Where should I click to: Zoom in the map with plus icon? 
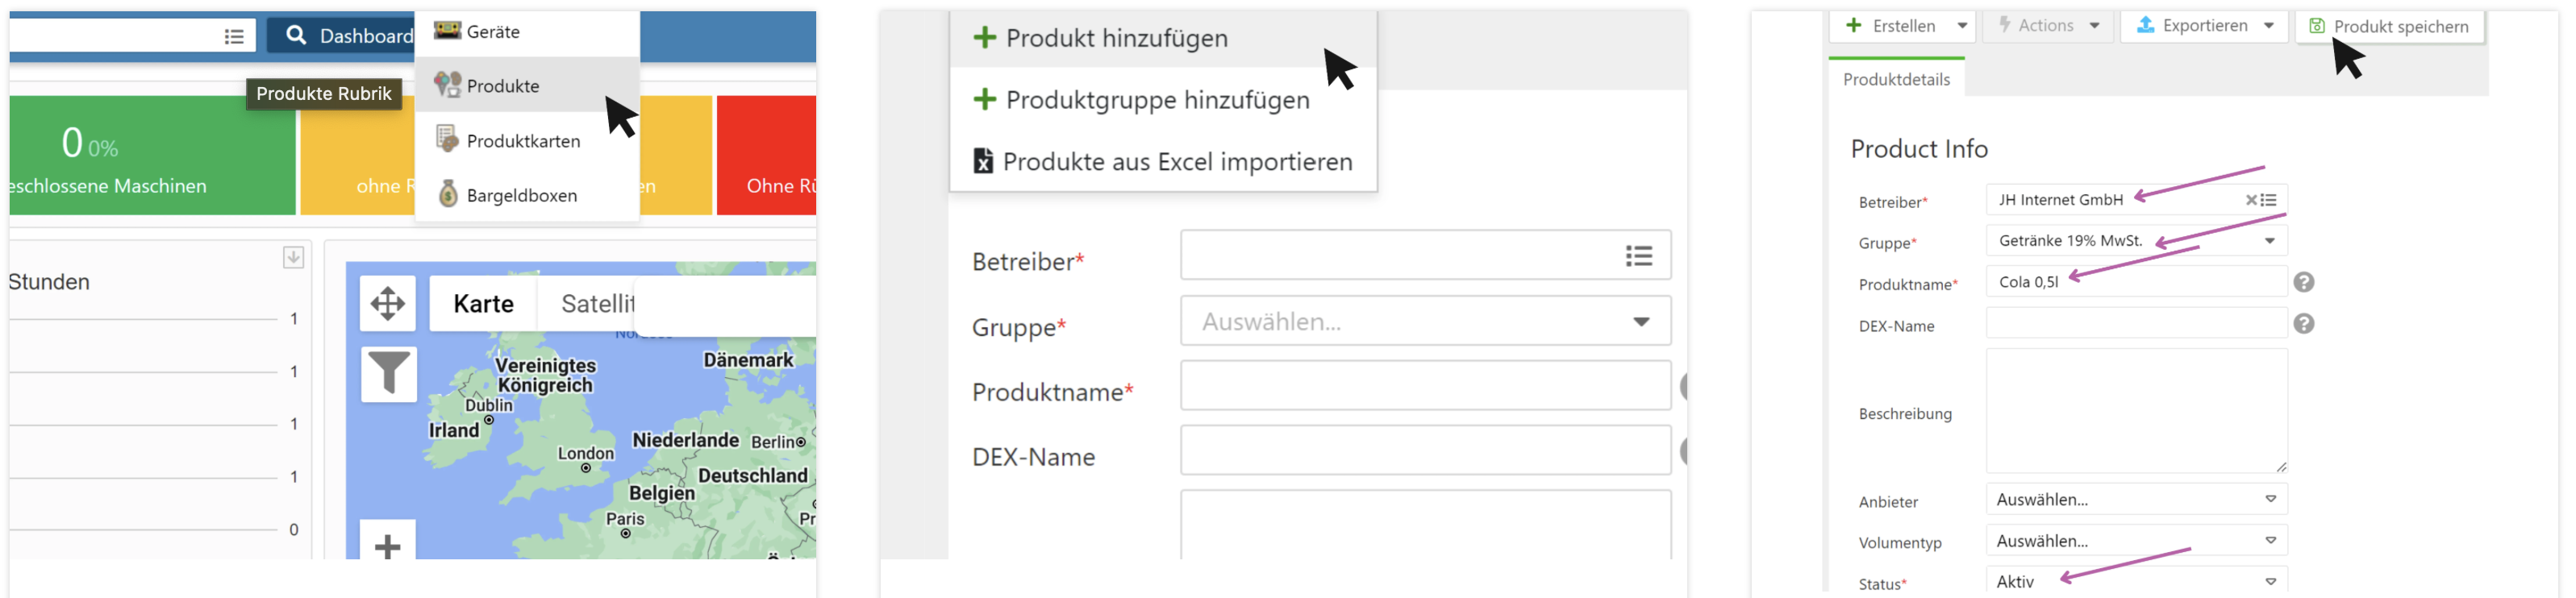click(x=387, y=545)
